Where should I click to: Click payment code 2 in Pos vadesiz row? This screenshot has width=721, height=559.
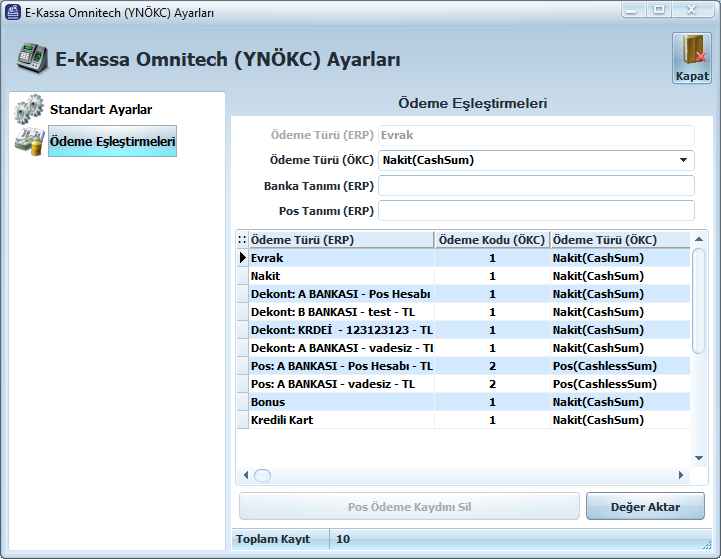pyautogui.click(x=492, y=384)
